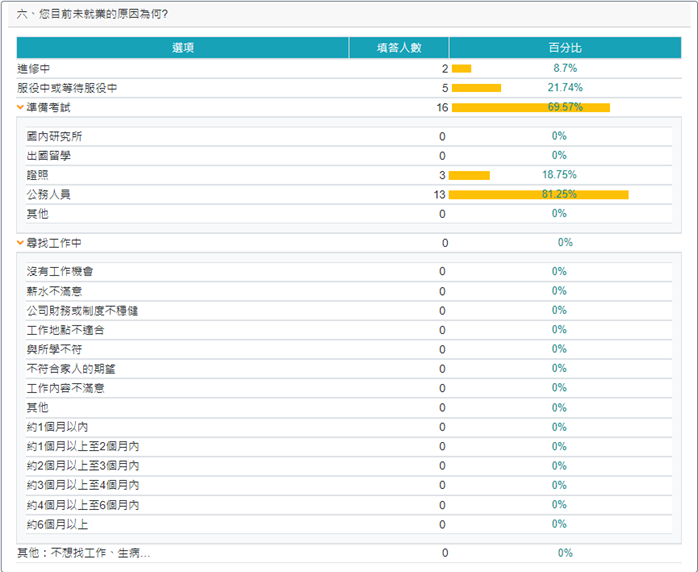Select the 沒有工作機會 sub-item
698x572 pixels.
[x=61, y=272]
